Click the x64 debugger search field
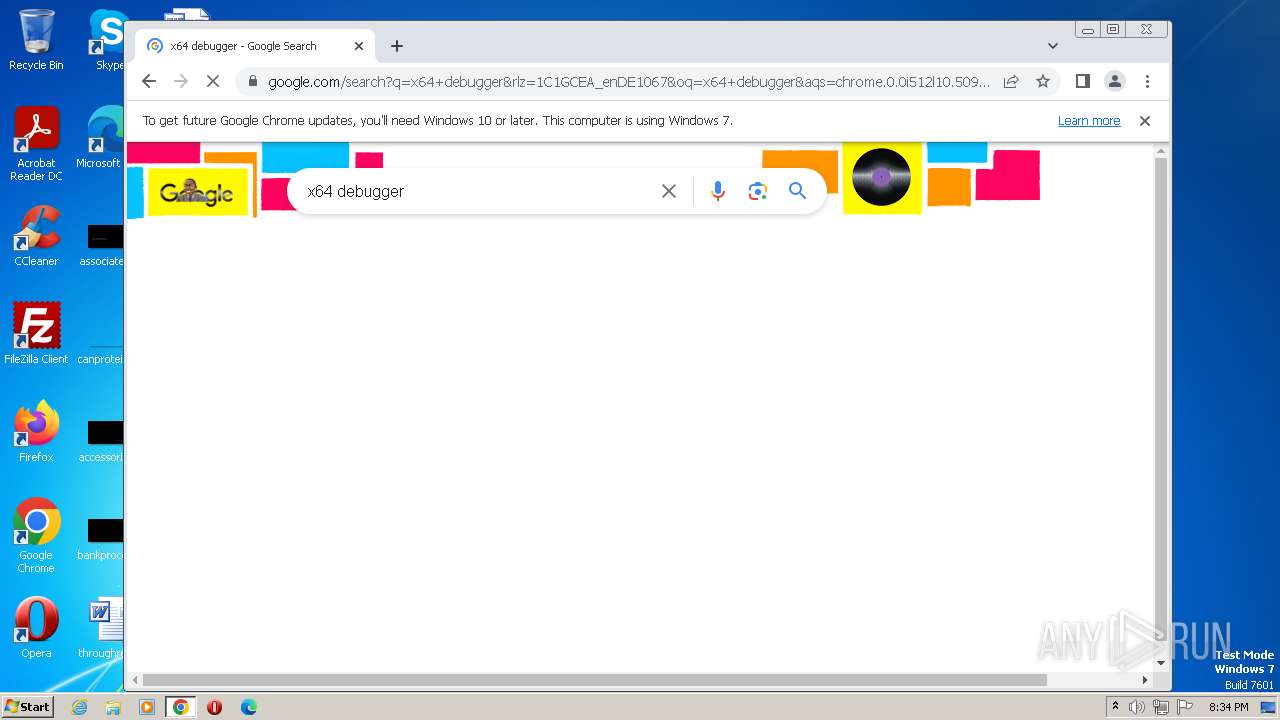Viewport: 1280px width, 720px height. [x=478, y=191]
